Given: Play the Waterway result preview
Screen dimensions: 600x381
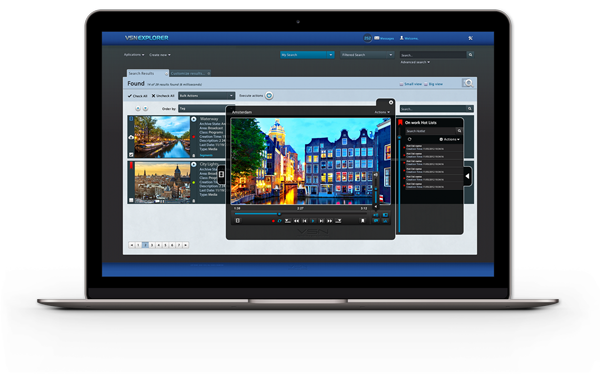Looking at the screenshot, I should tap(194, 119).
